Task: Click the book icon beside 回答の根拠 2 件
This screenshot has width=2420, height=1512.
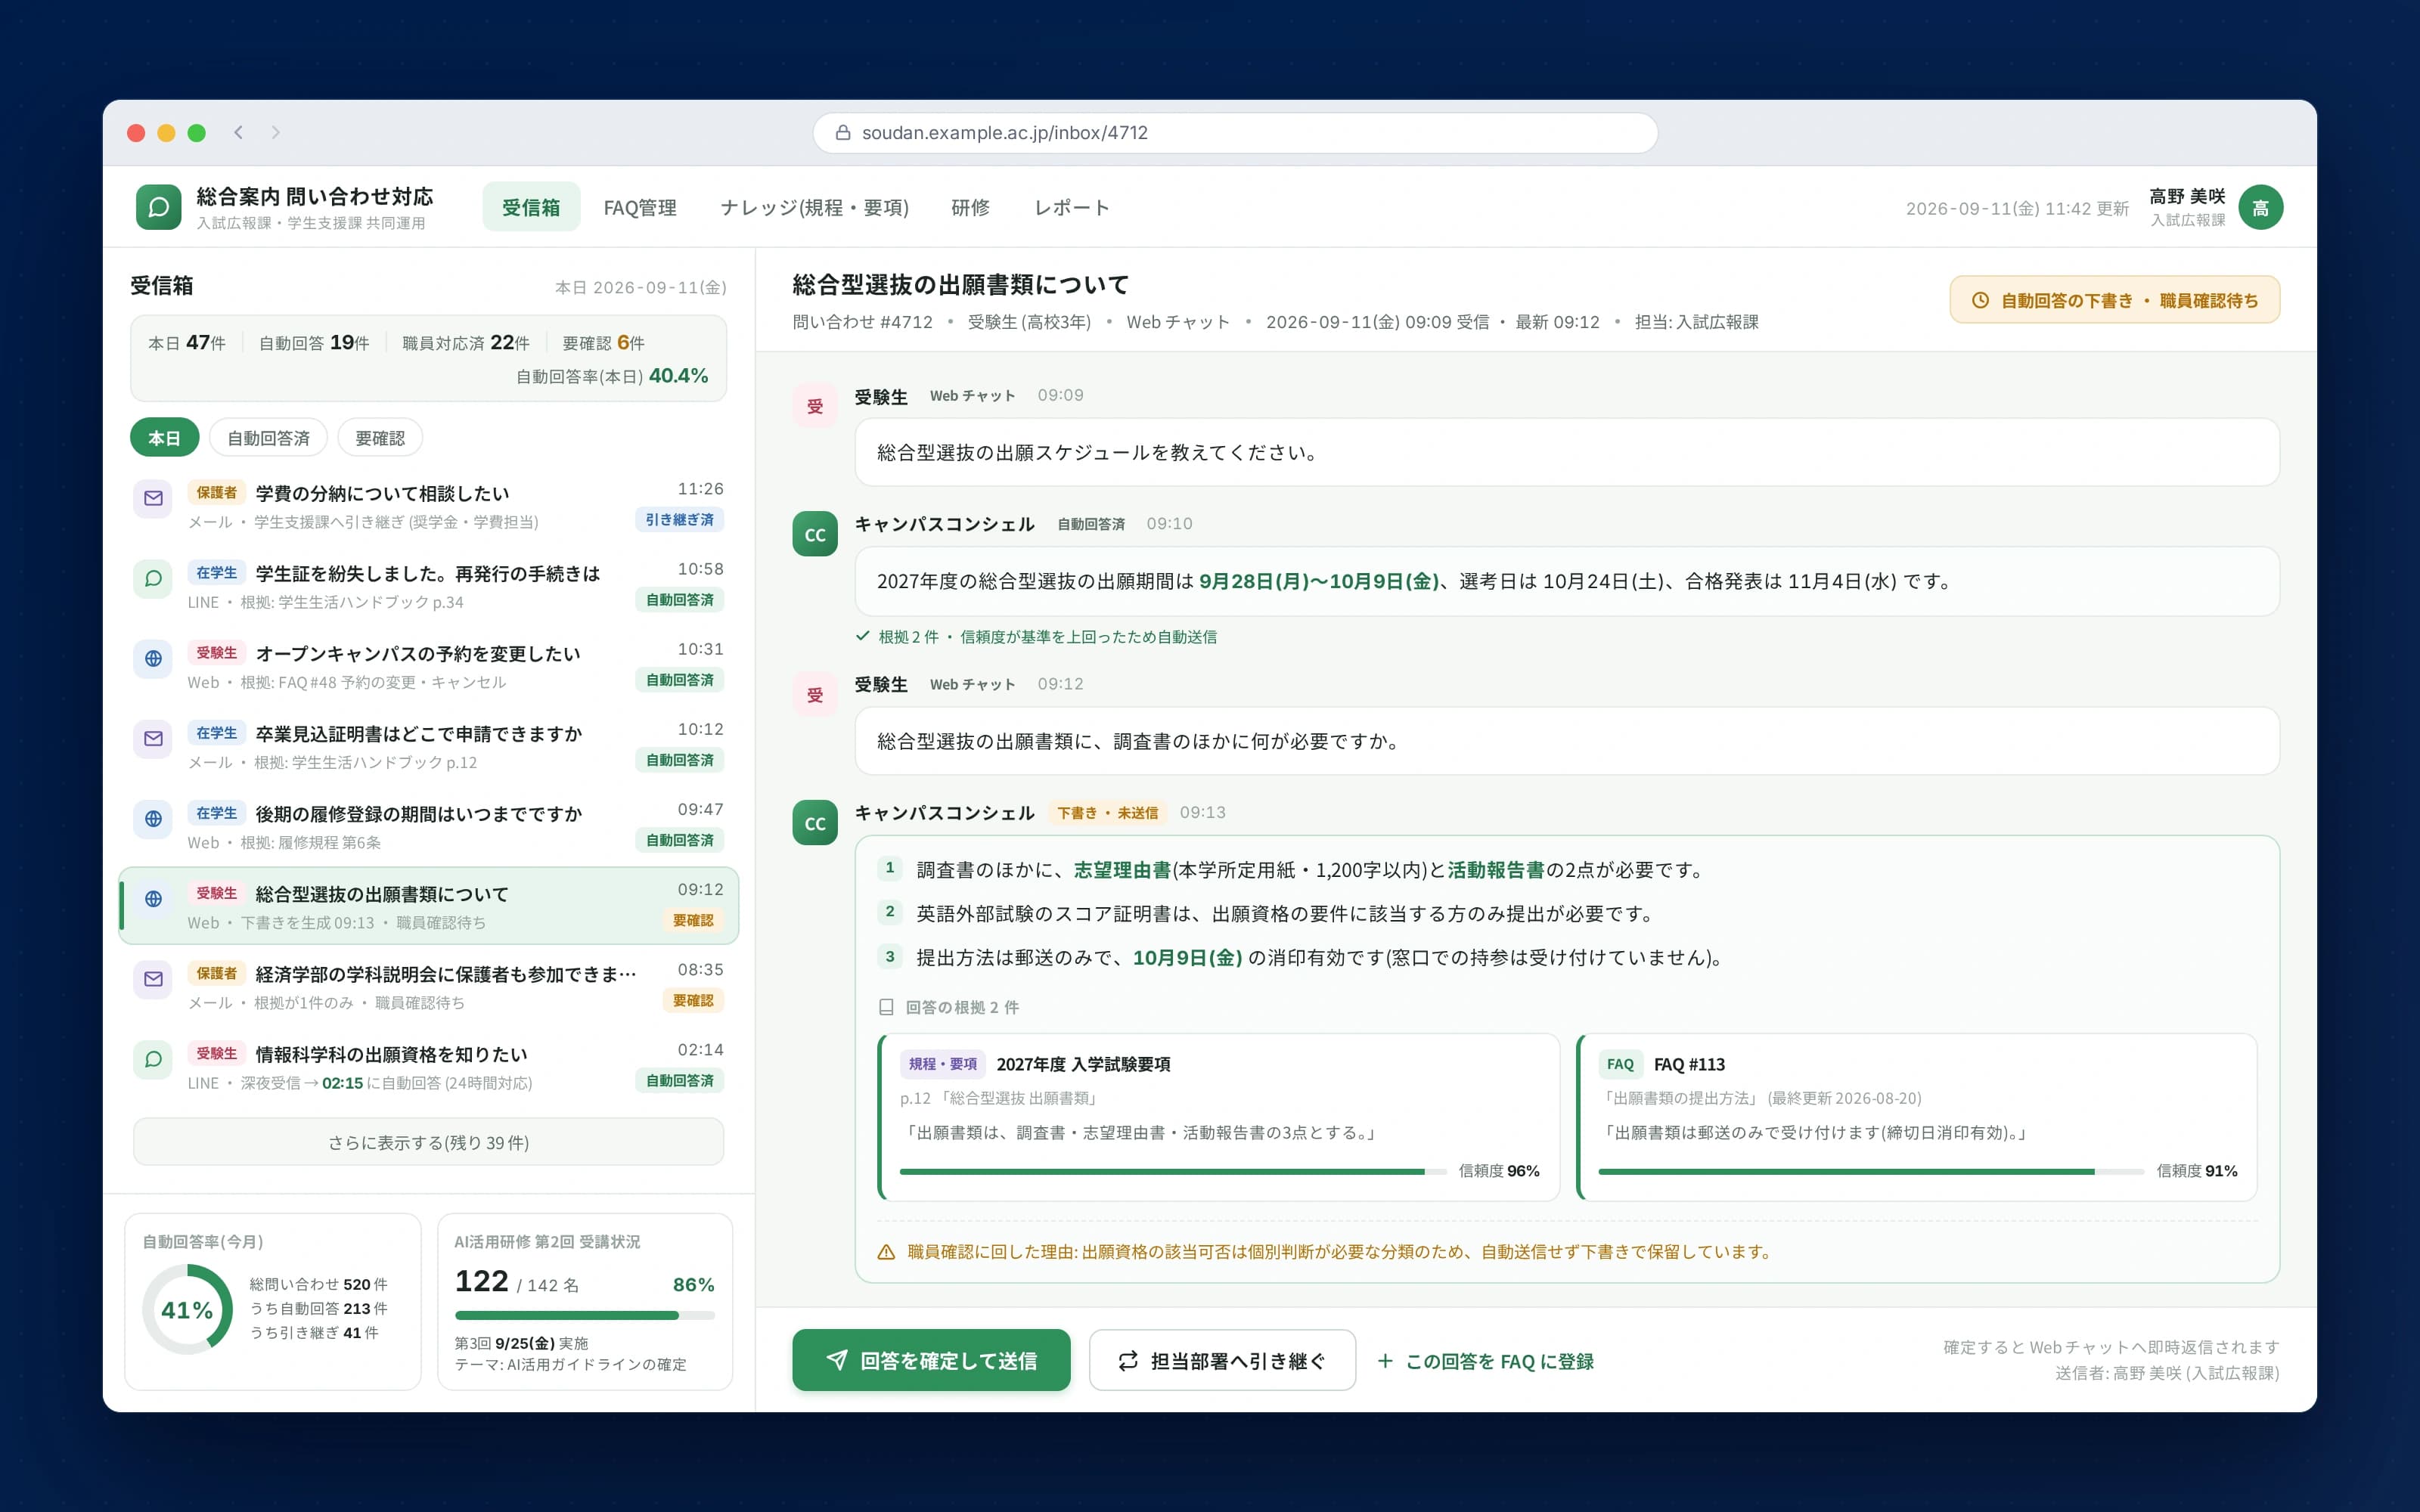Action: pyautogui.click(x=886, y=1007)
